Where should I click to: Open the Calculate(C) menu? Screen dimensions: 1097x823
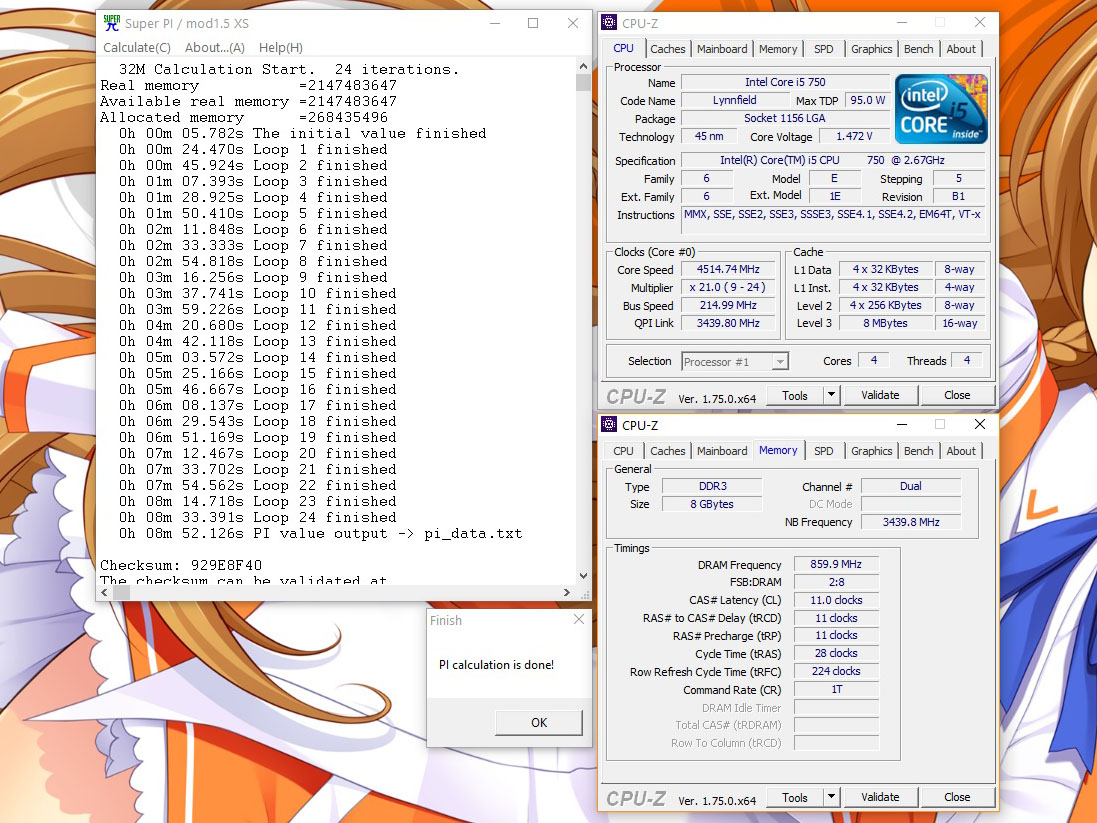pos(137,48)
